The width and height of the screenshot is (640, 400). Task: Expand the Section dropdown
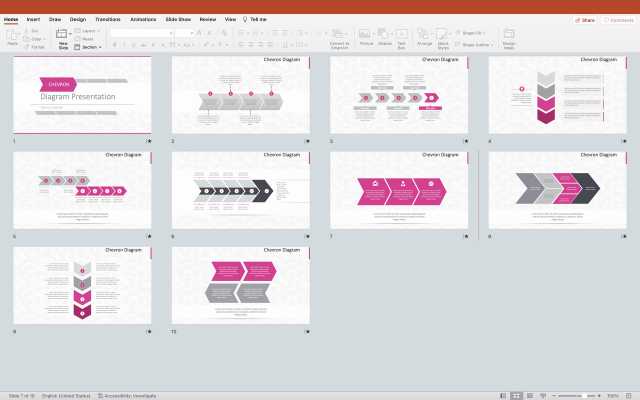click(x=91, y=47)
